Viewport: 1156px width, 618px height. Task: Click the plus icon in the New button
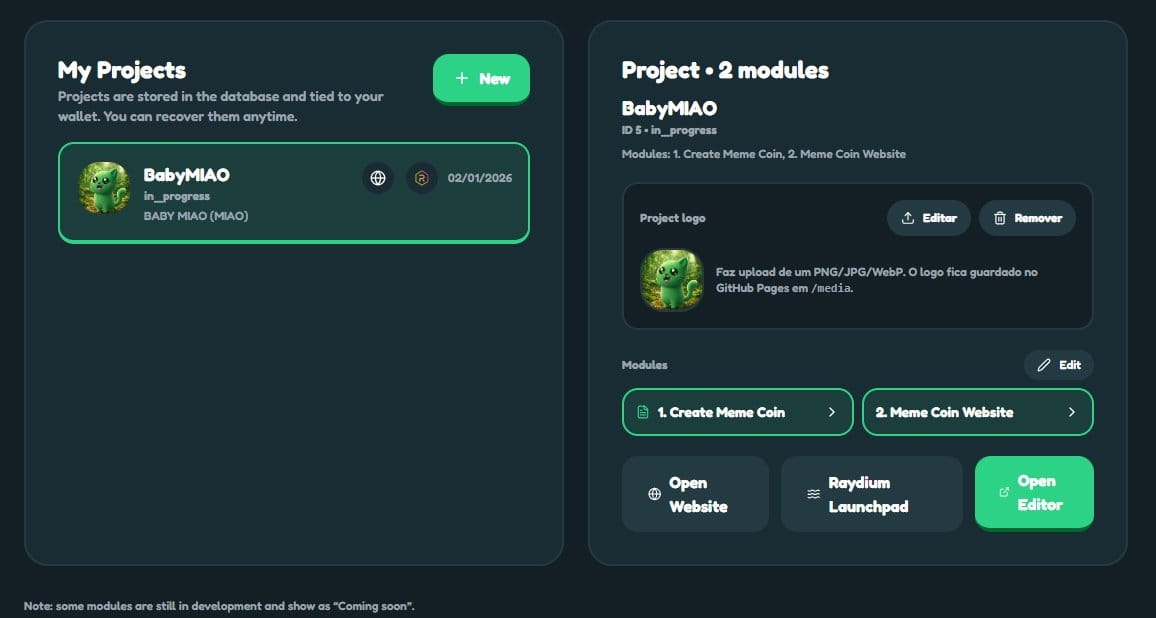(x=461, y=79)
